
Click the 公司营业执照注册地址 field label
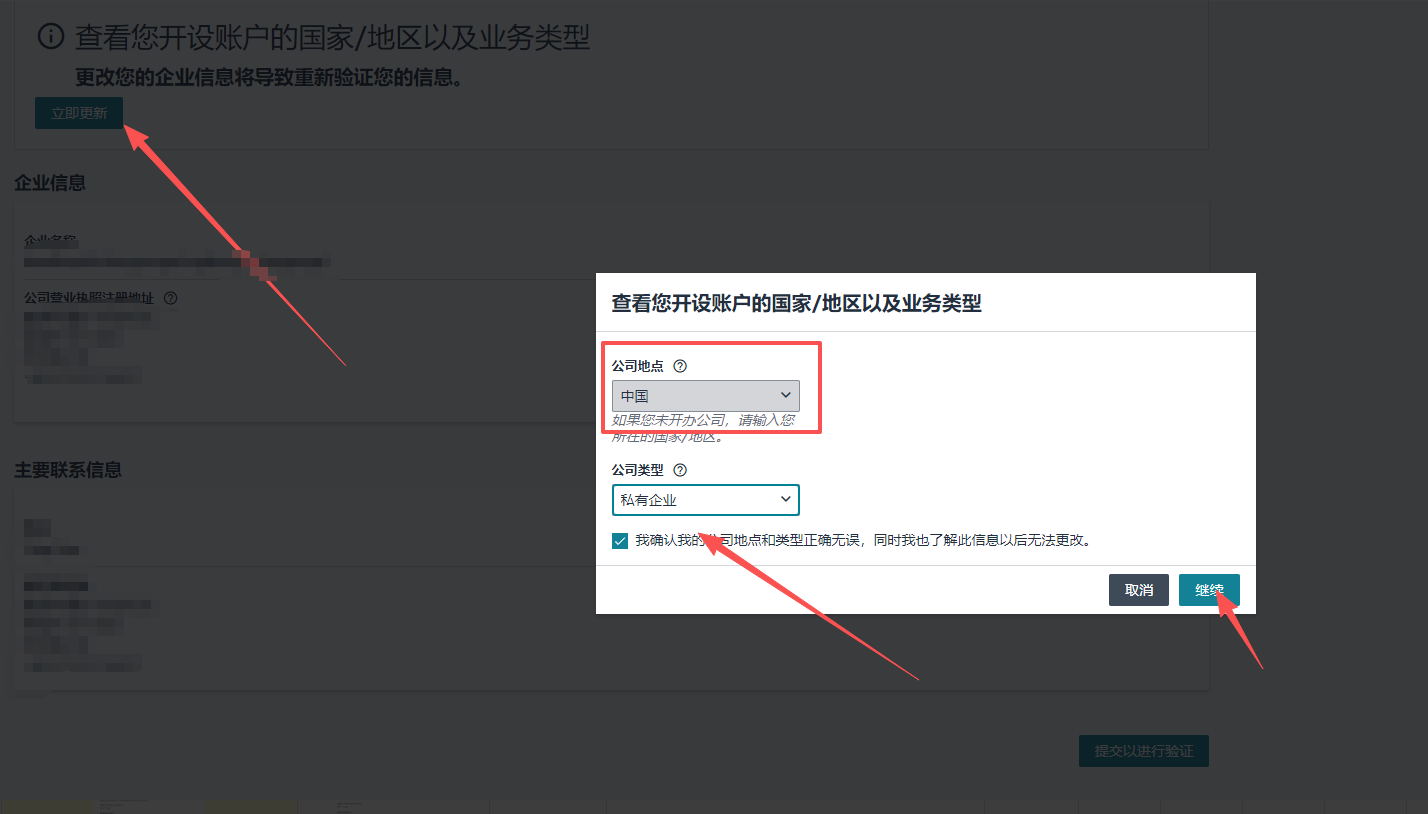pyautogui.click(x=90, y=298)
